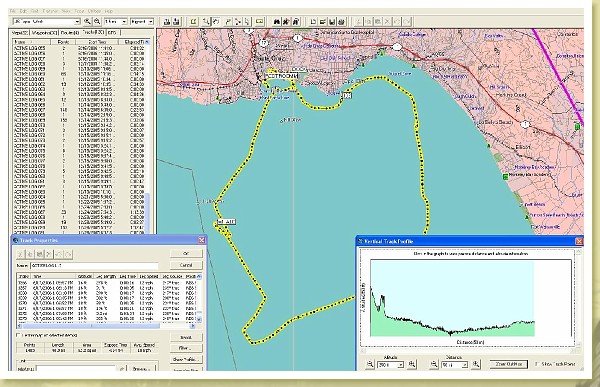Click the Receive From Device icon
Image resolution: width=600 pixels, height=387 pixels.
pyautogui.click(x=176, y=22)
